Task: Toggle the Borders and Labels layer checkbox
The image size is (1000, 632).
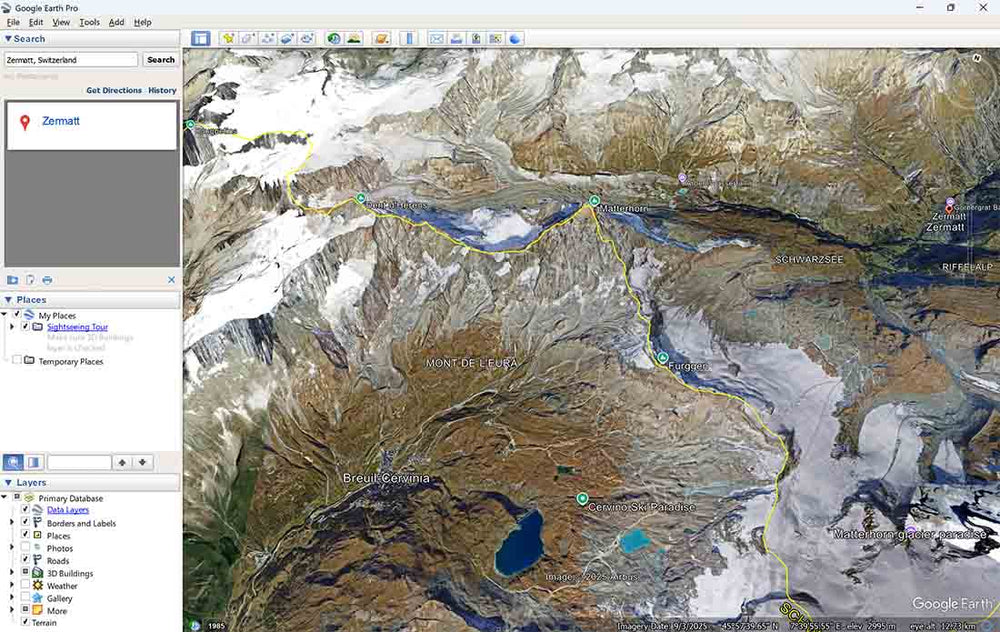Action: [x=26, y=522]
